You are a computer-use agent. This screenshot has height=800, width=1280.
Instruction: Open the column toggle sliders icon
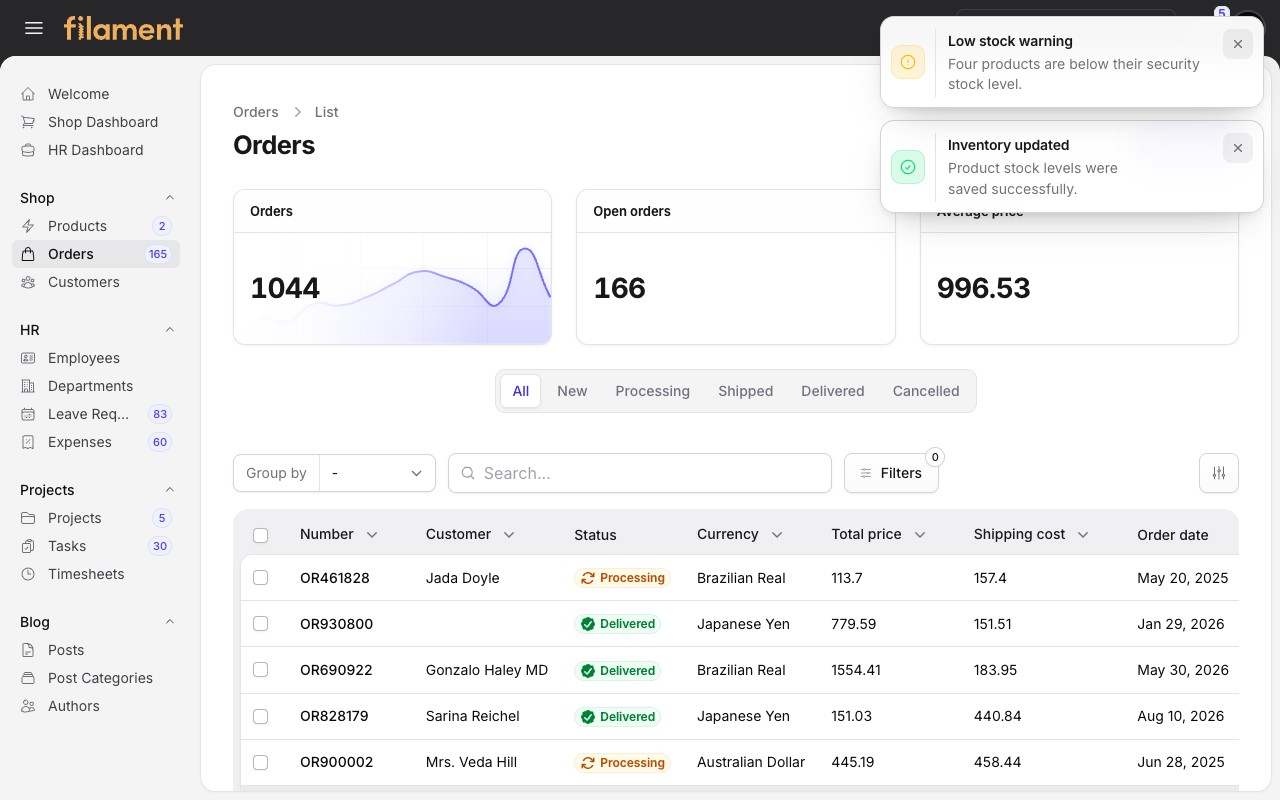coord(1219,473)
